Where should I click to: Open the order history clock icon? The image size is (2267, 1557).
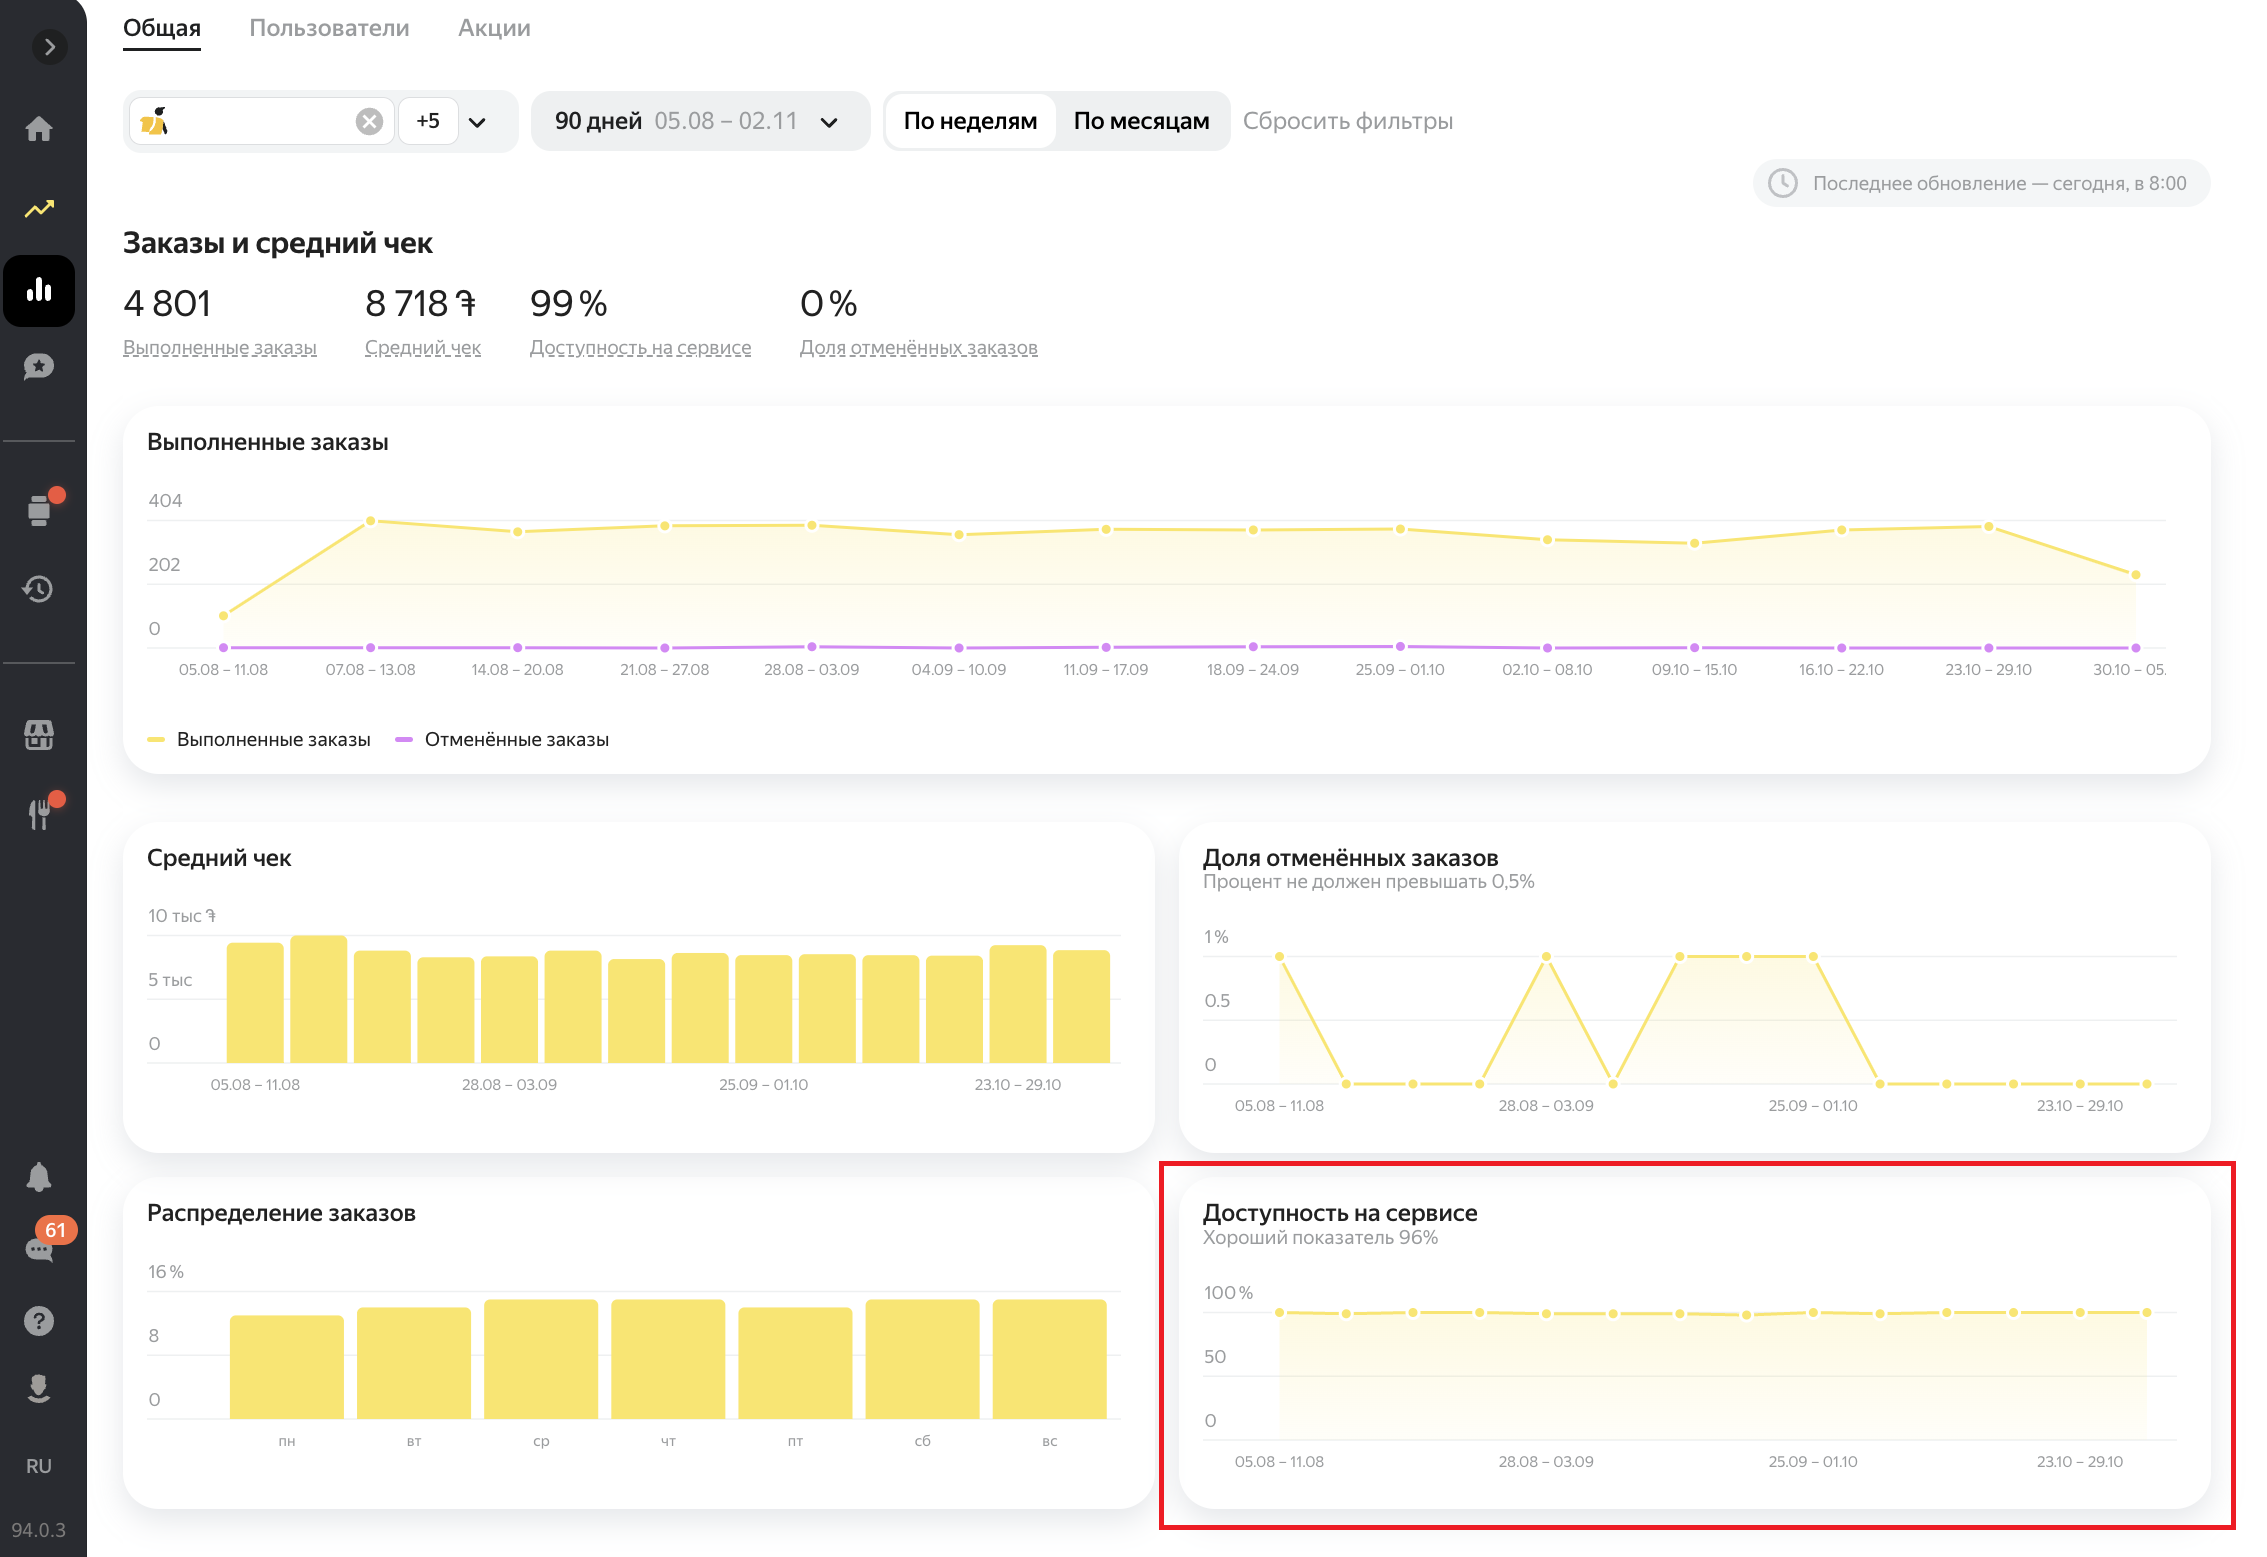(x=39, y=589)
